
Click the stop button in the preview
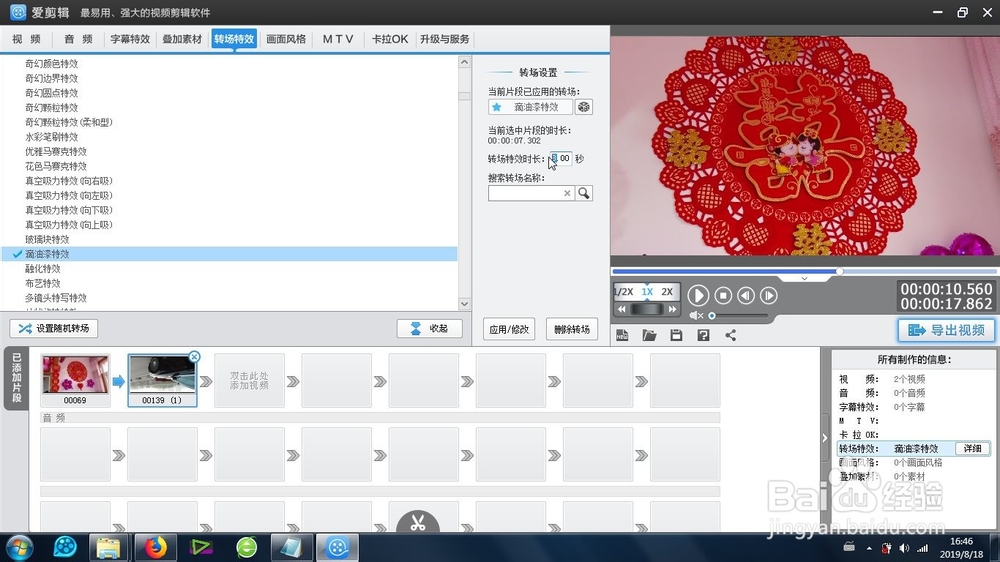point(723,295)
